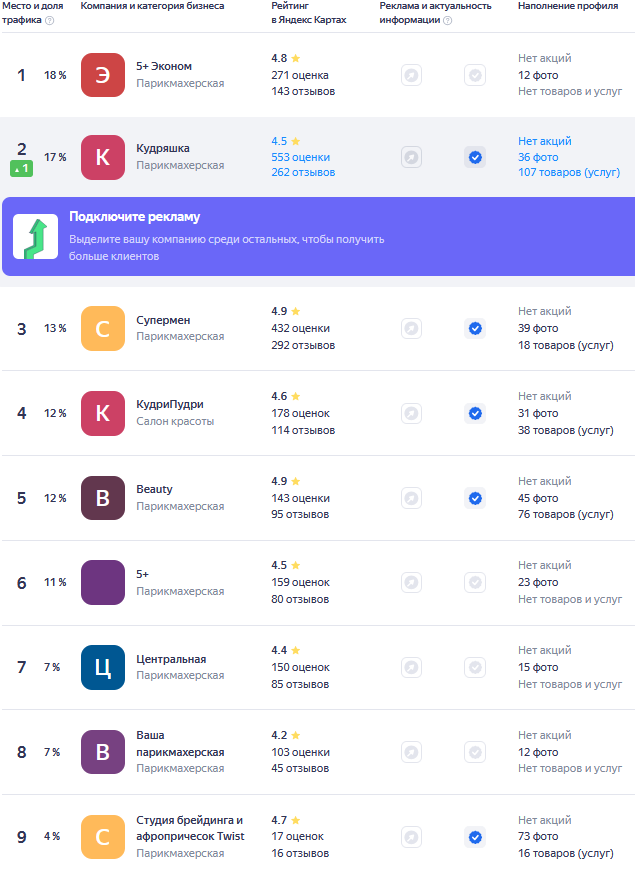This screenshot has height=875, width=635.
Task: Click the advertising icon in 5+ Эконом row
Action: click(411, 75)
